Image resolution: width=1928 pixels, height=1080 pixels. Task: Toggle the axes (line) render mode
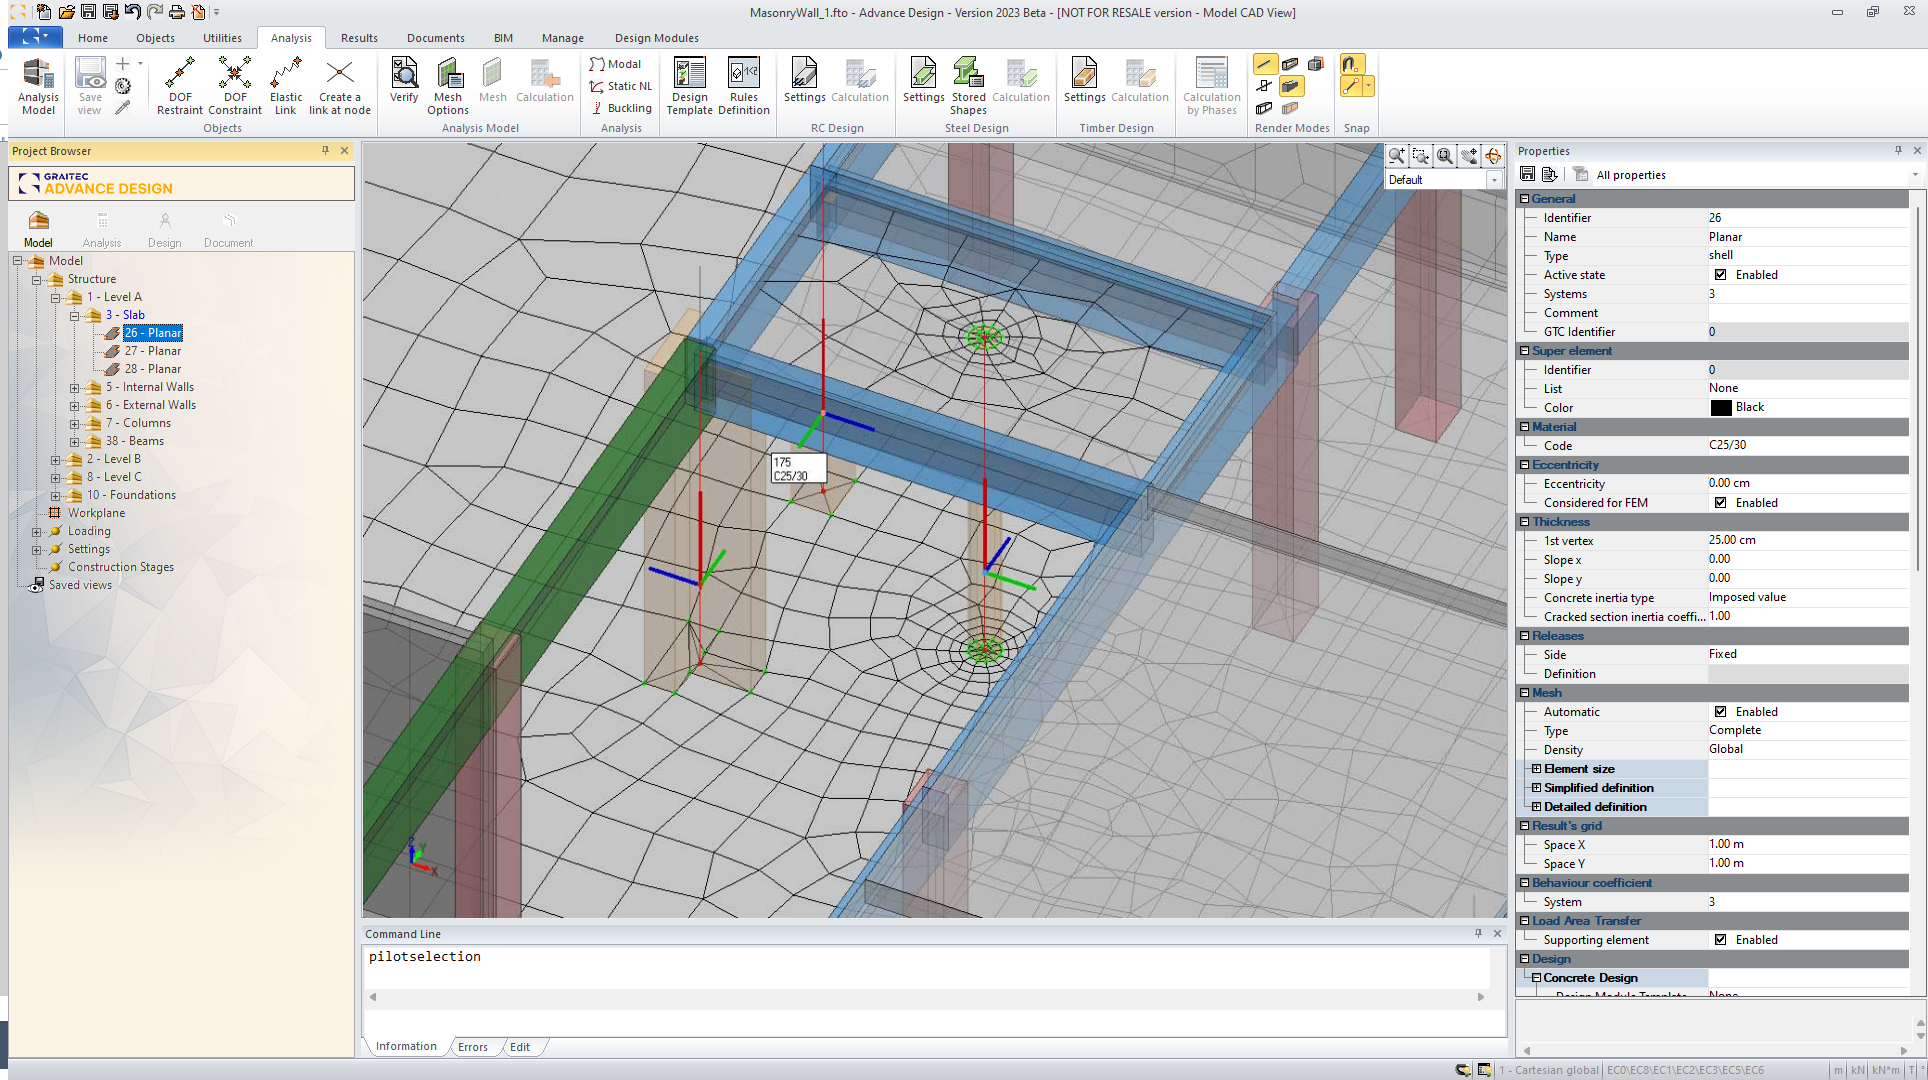(1265, 64)
